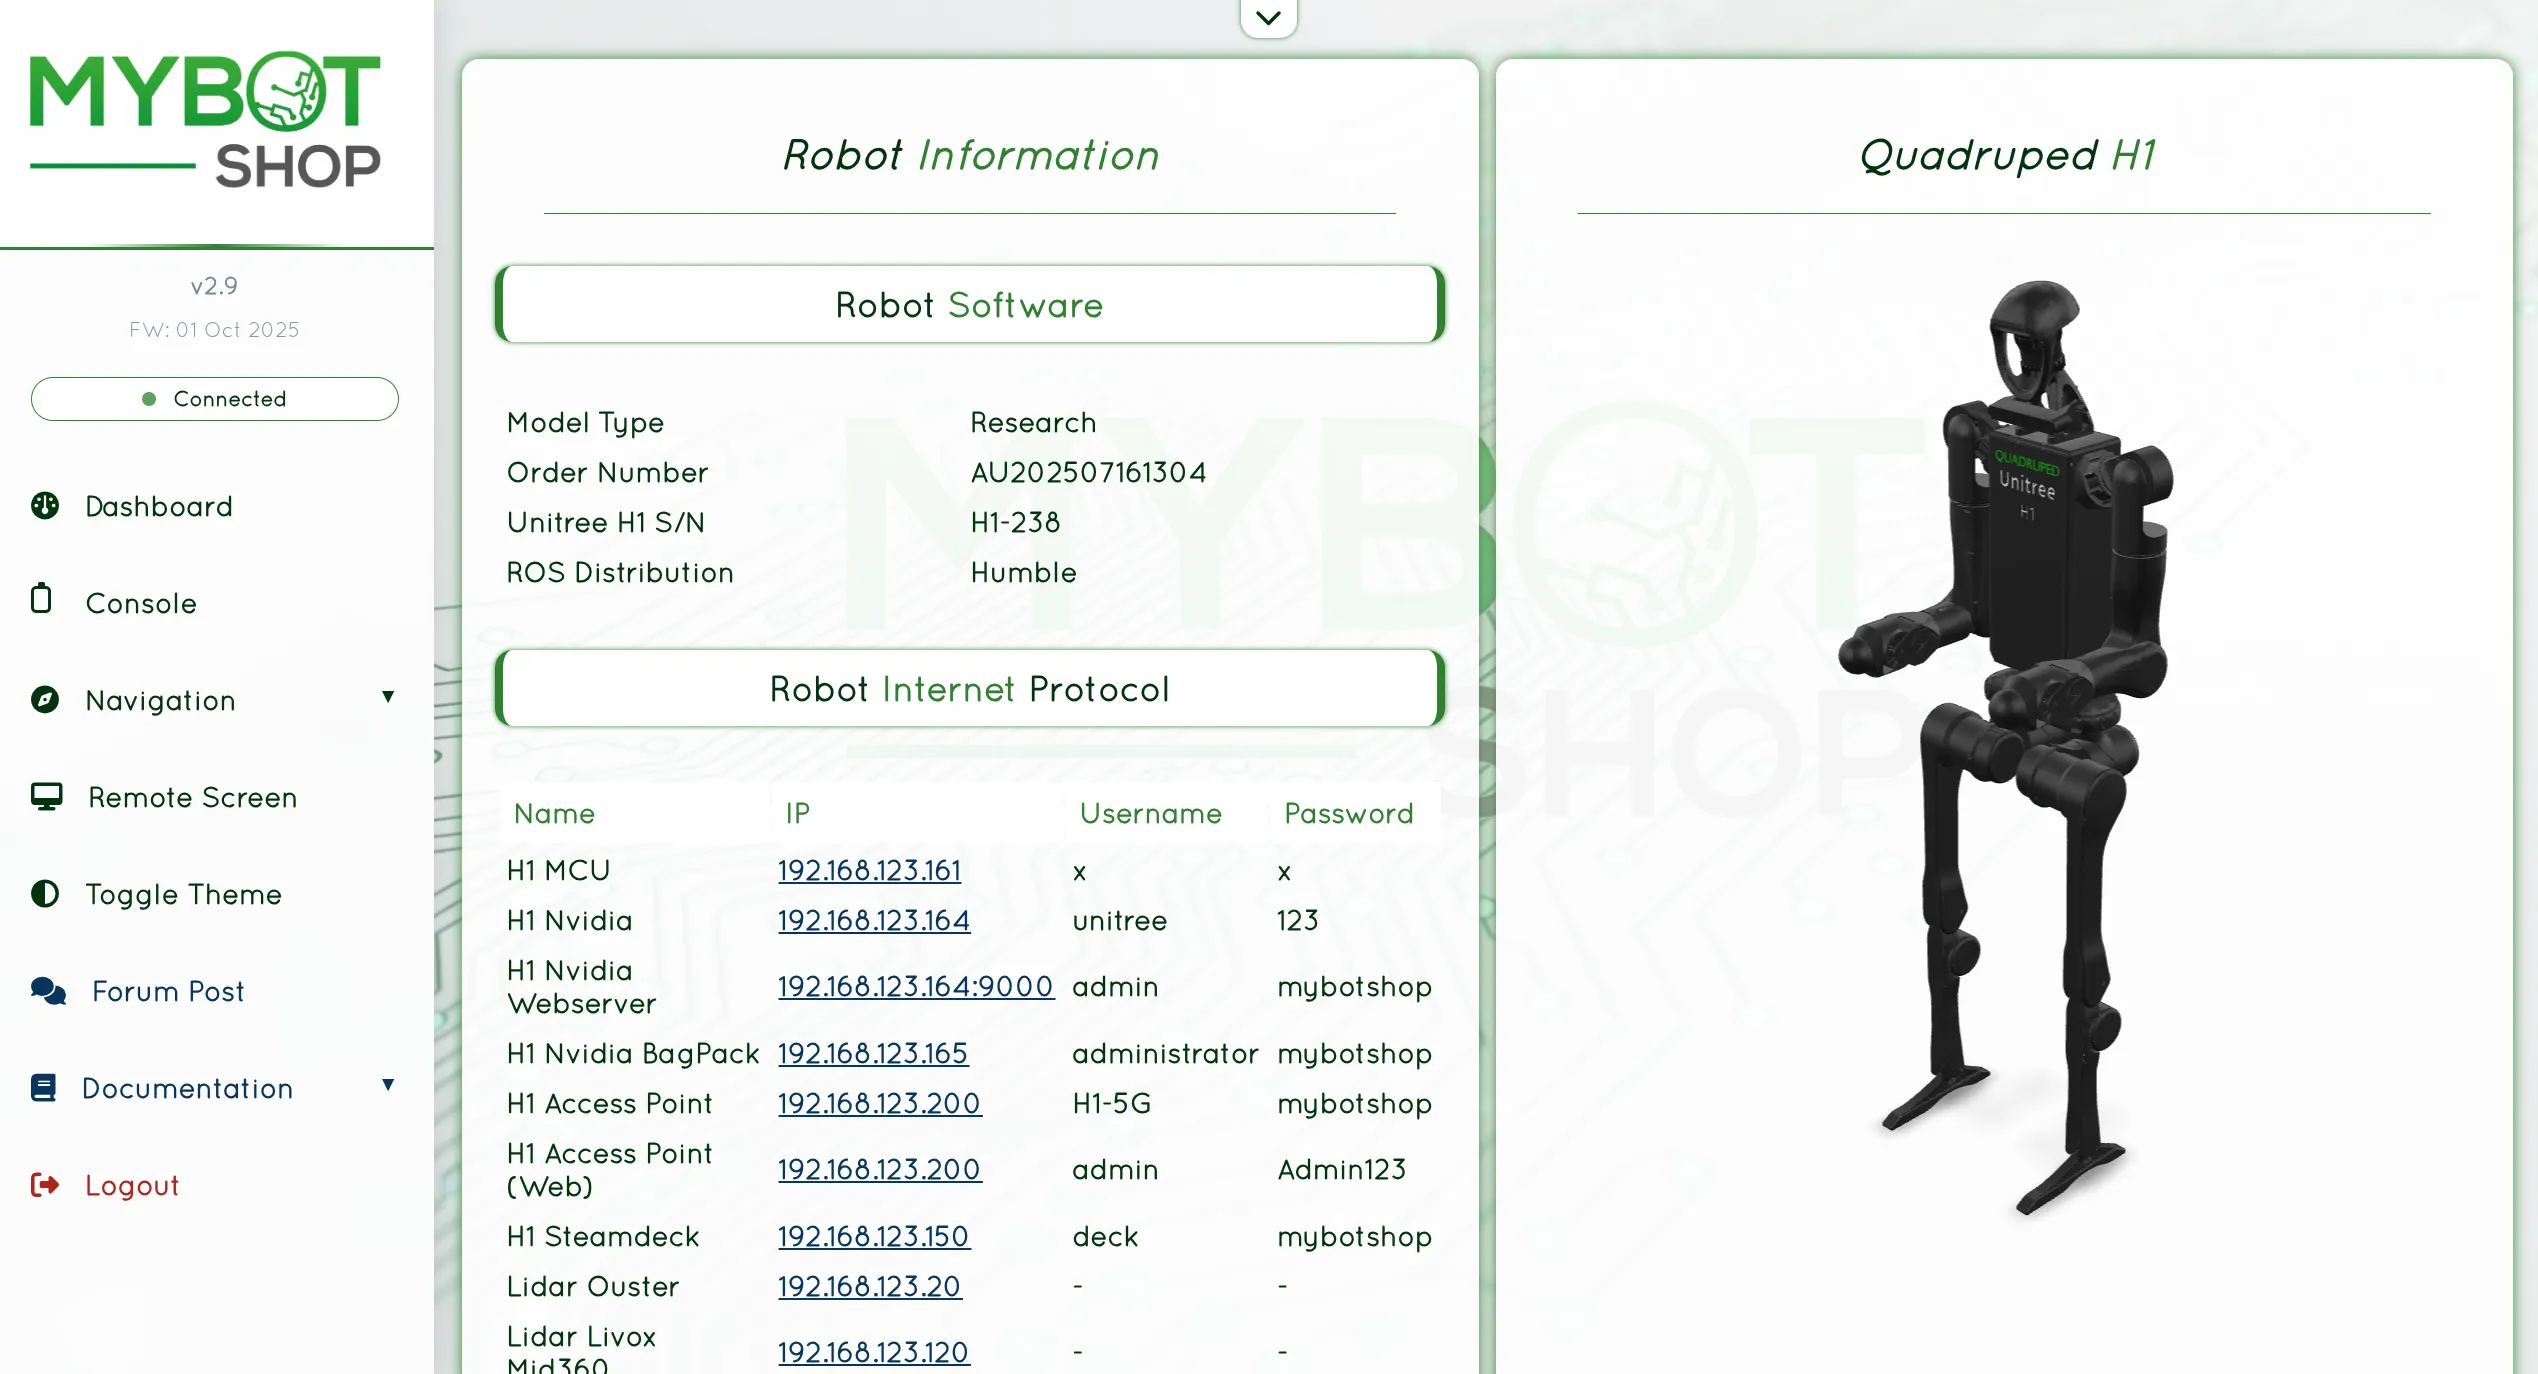Expand the Navigation submenu arrow
This screenshot has height=1374, width=2538.
pyautogui.click(x=388, y=697)
